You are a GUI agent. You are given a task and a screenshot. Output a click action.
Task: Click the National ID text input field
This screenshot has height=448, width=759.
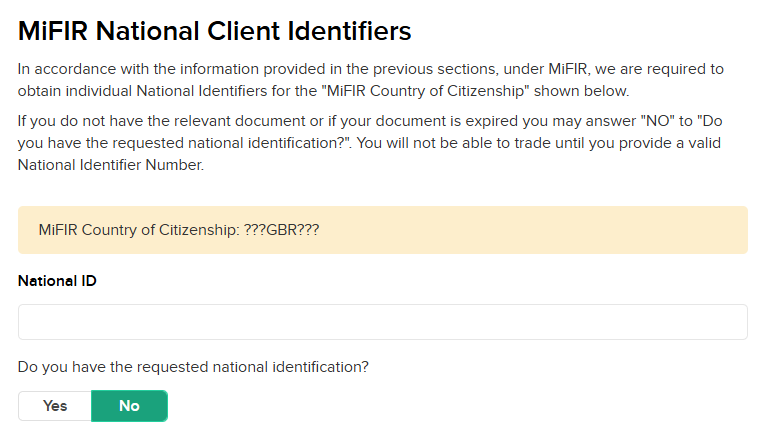point(382,322)
